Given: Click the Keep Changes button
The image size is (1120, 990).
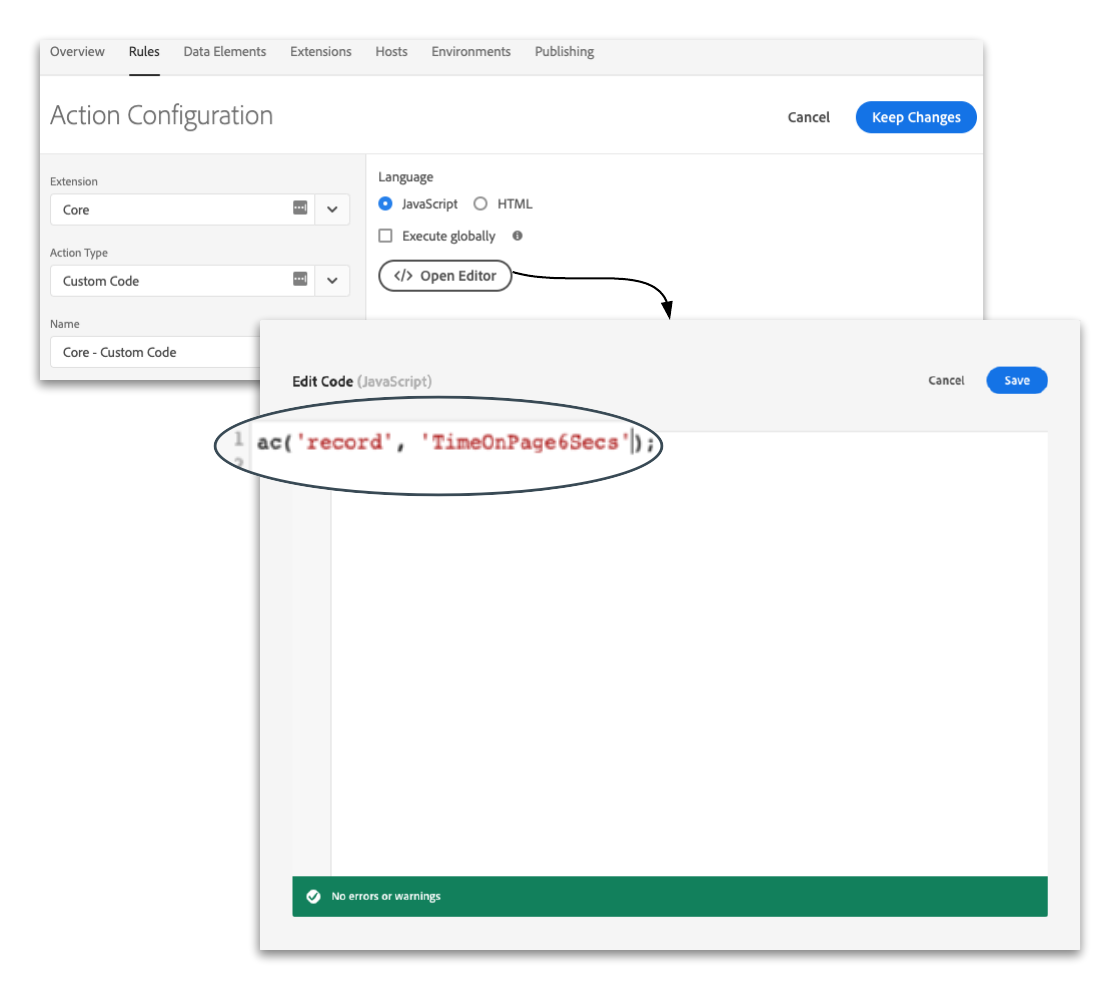Looking at the screenshot, I should 916,117.
